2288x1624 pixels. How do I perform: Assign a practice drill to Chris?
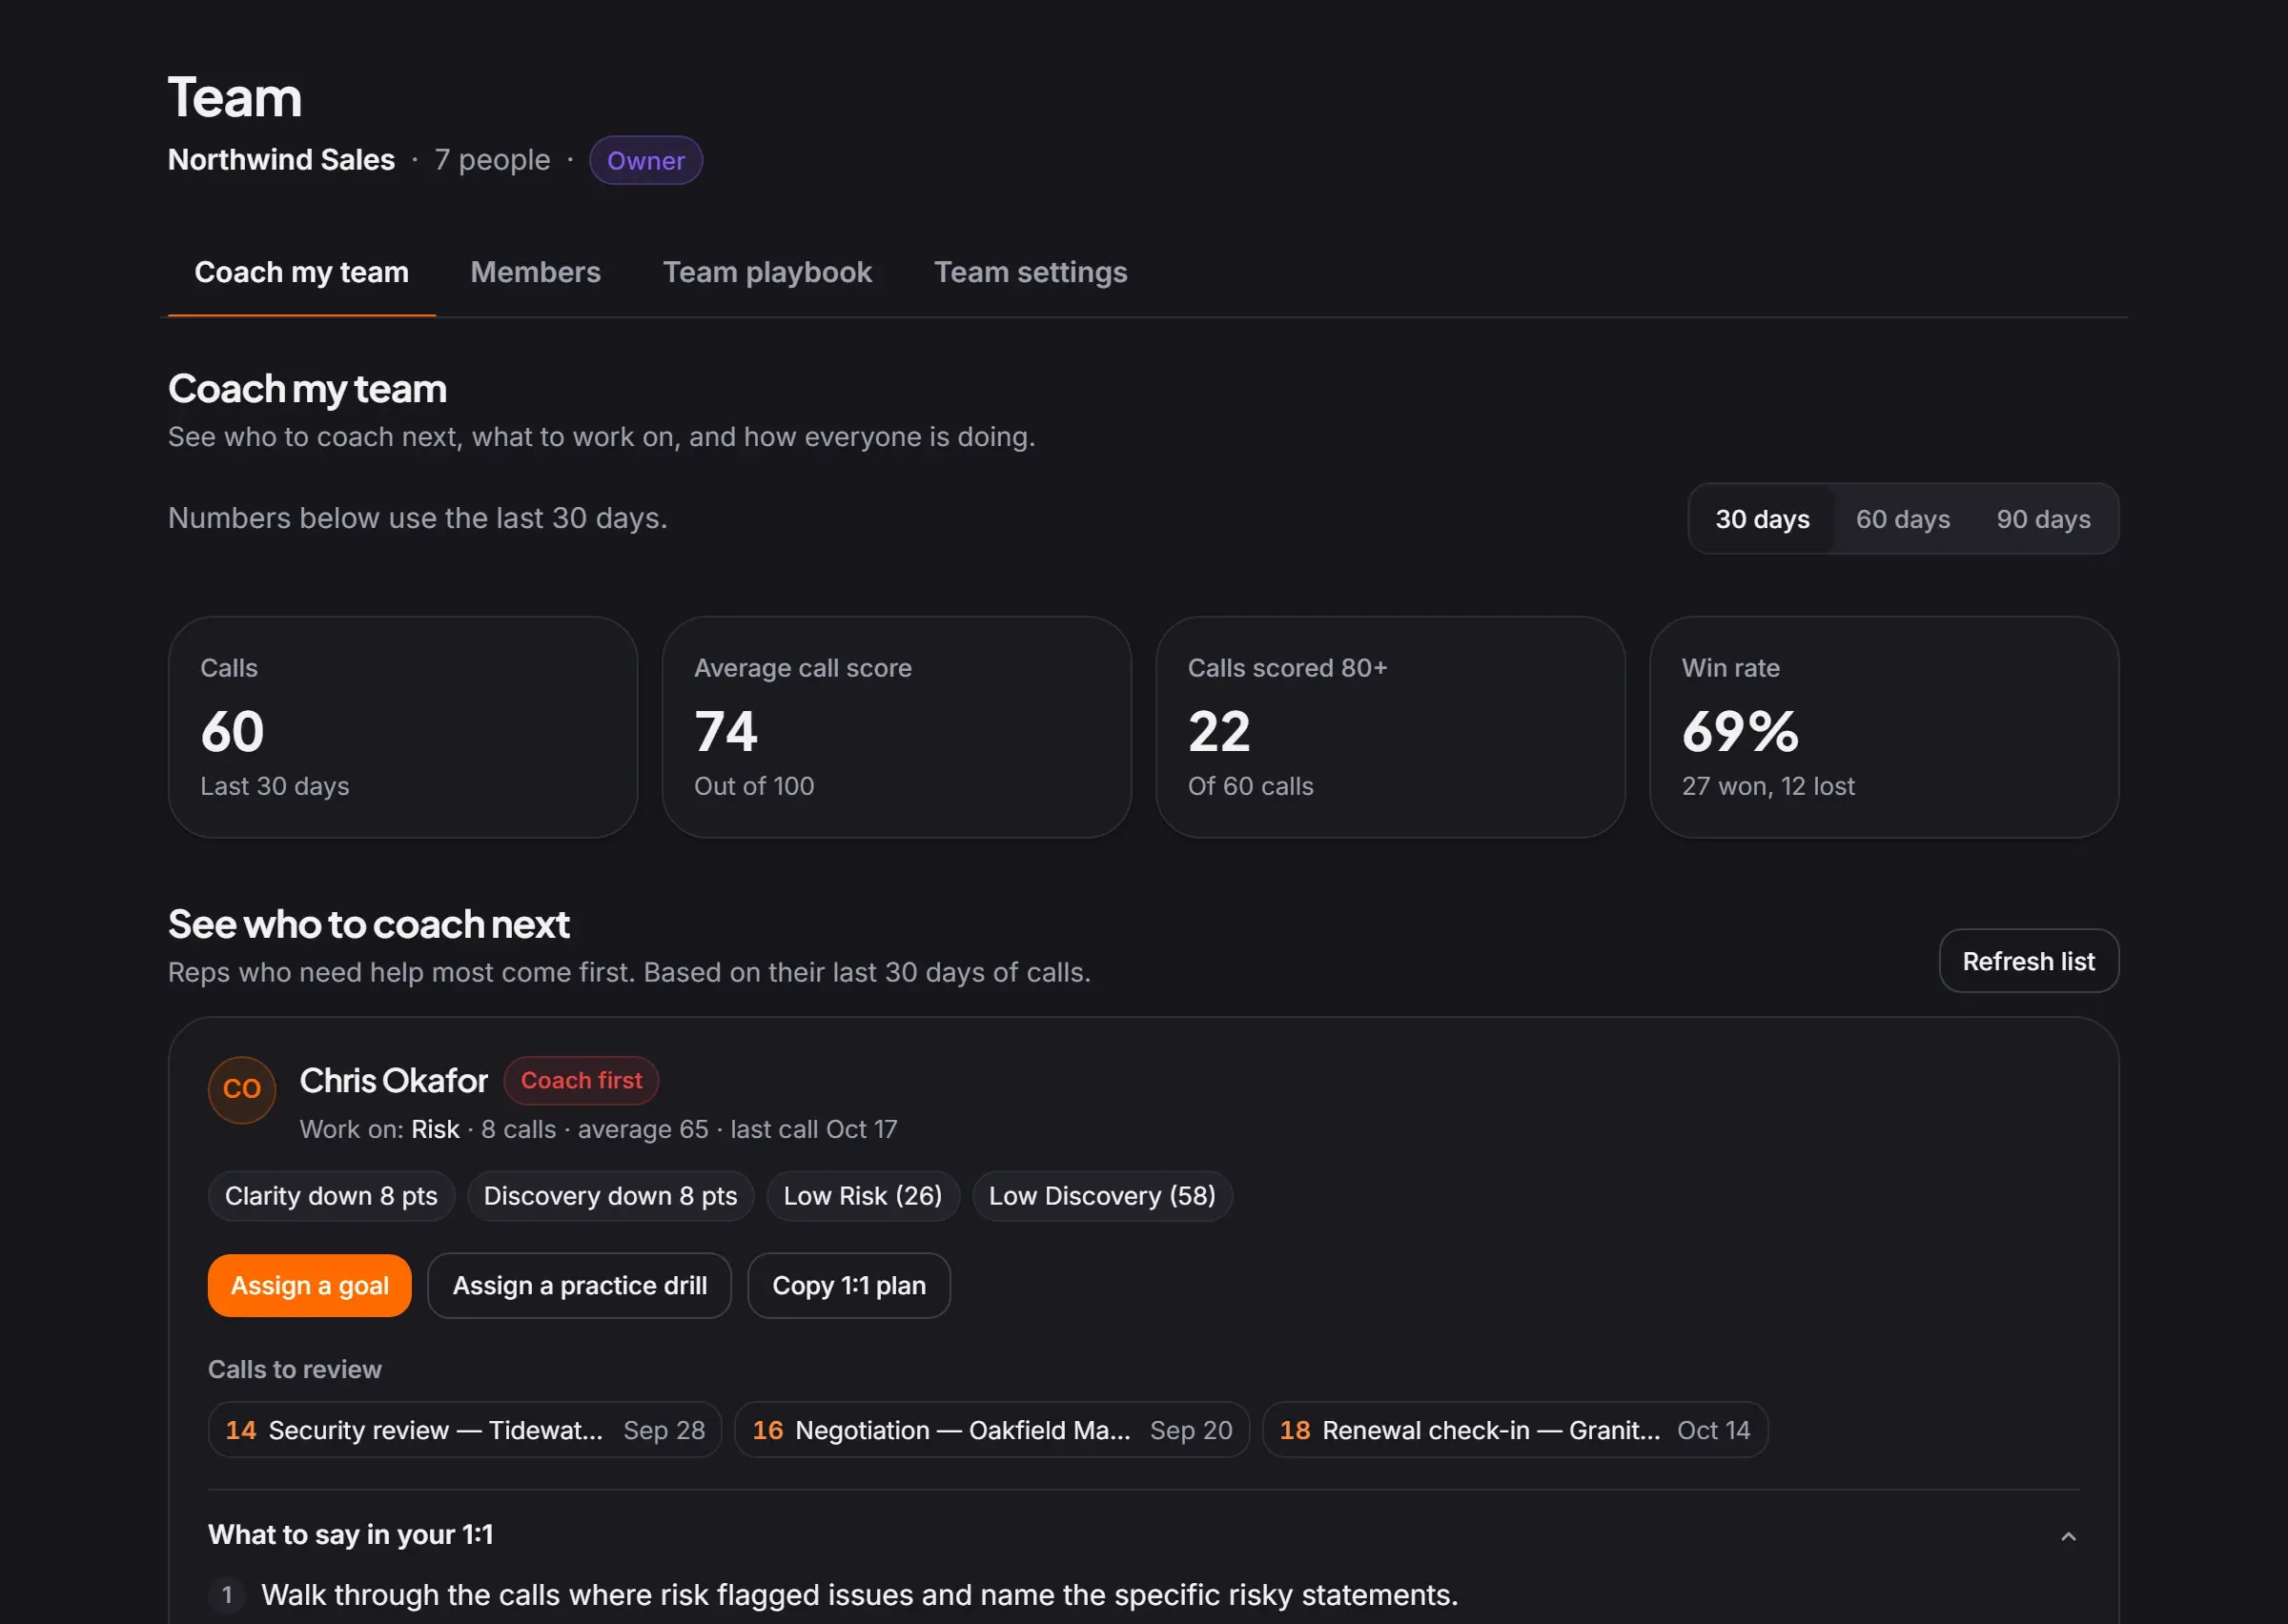click(x=579, y=1285)
